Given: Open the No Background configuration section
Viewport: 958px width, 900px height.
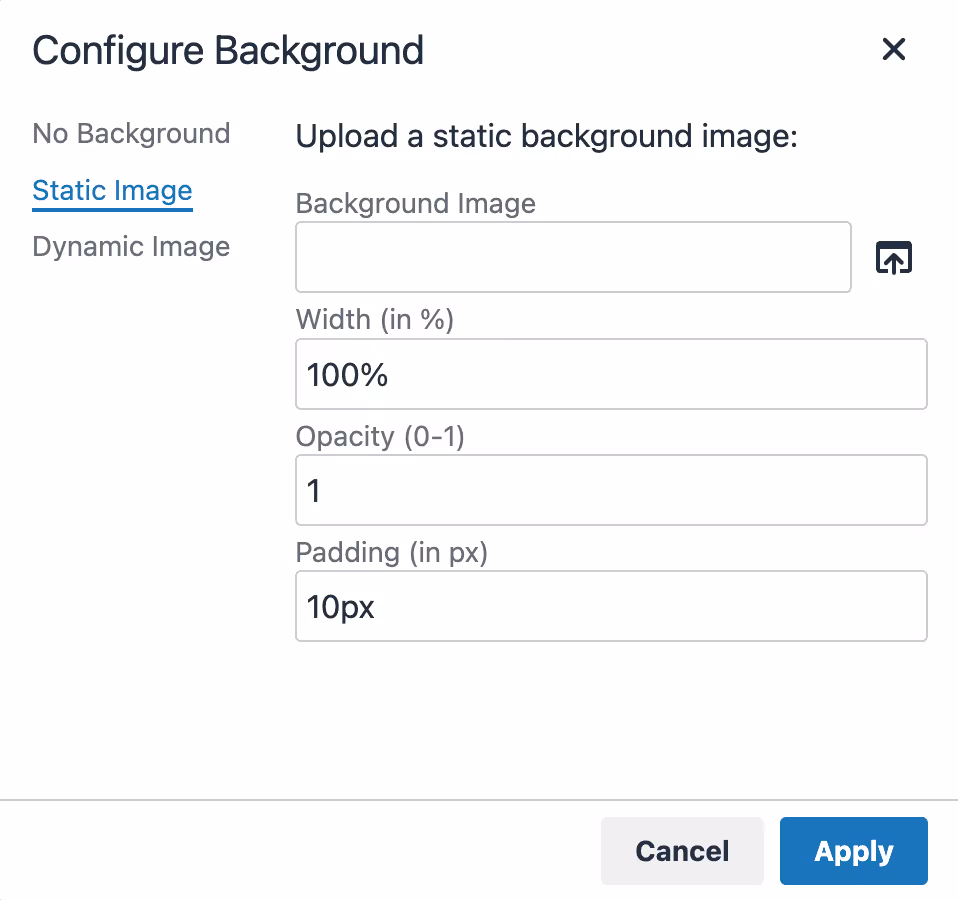Looking at the screenshot, I should (130, 133).
